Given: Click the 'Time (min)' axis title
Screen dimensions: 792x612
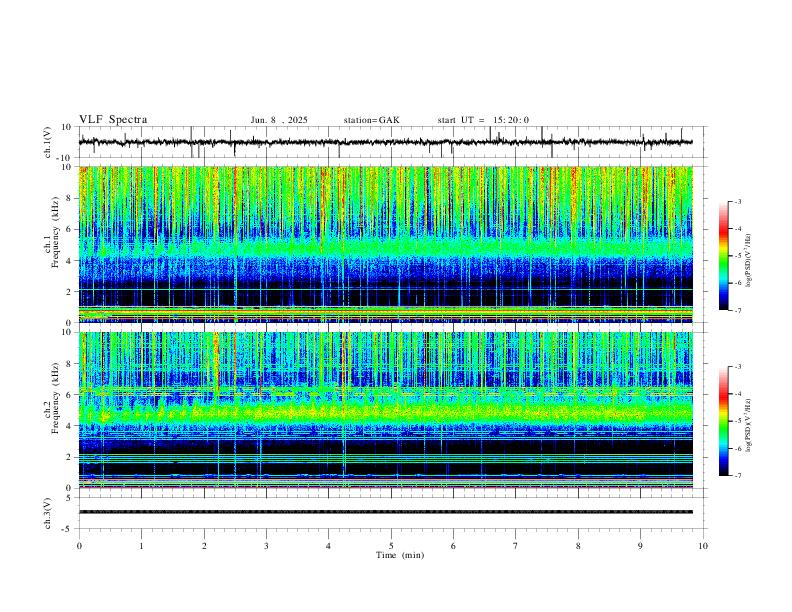Looking at the screenshot, I should (400, 555).
